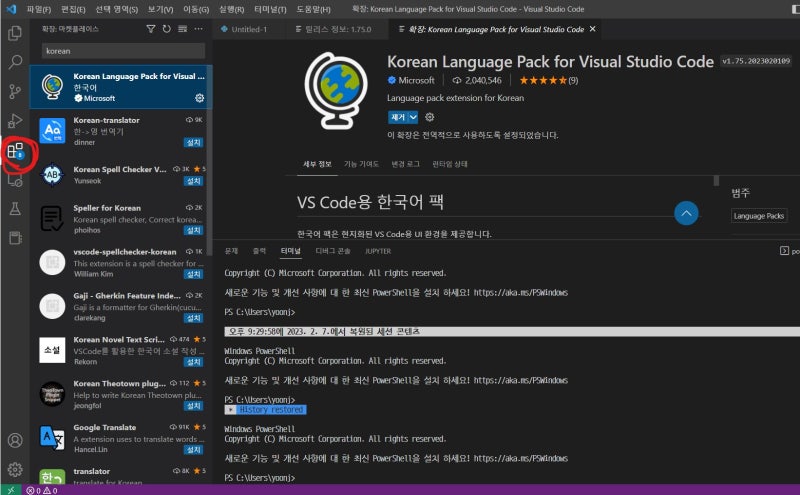The height and width of the screenshot is (495, 800).
Task: Click the blue scroll-to-top circle button
Action: 686,213
